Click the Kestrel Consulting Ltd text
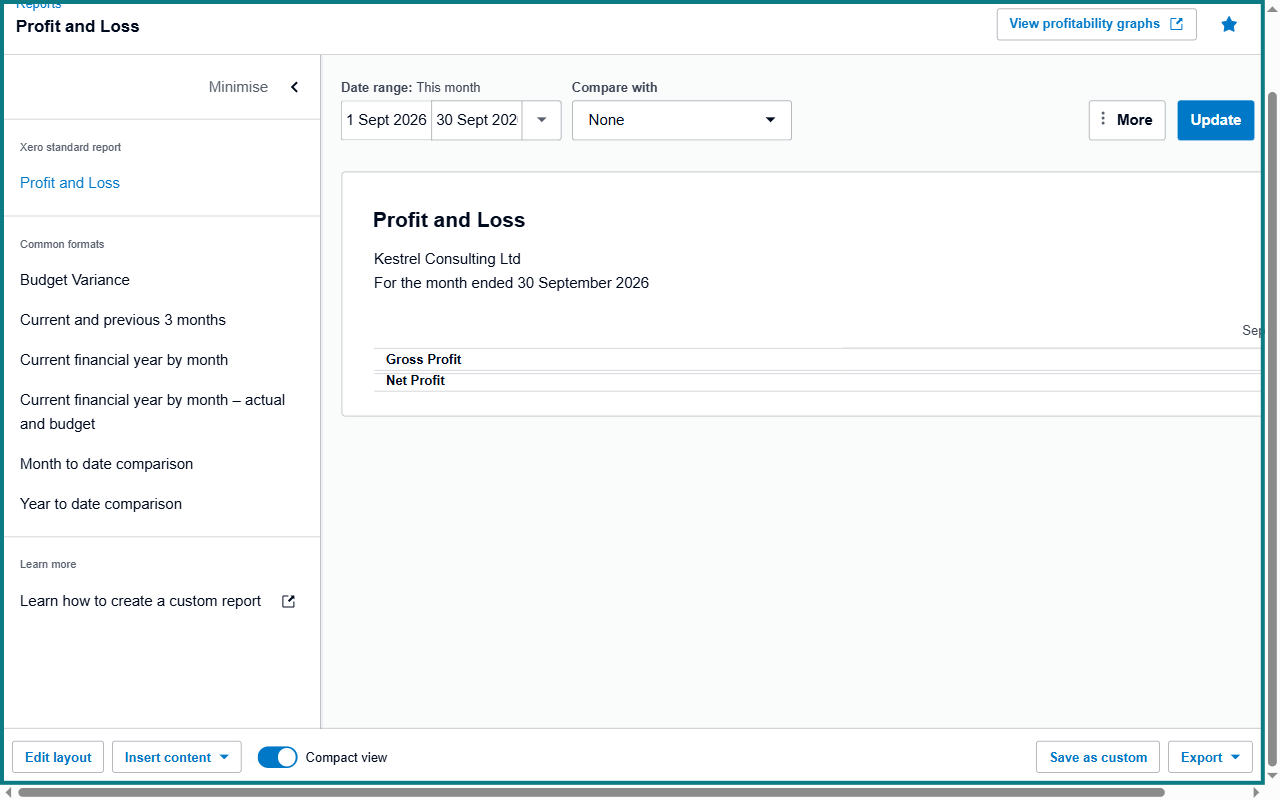The image size is (1280, 800). (x=447, y=259)
